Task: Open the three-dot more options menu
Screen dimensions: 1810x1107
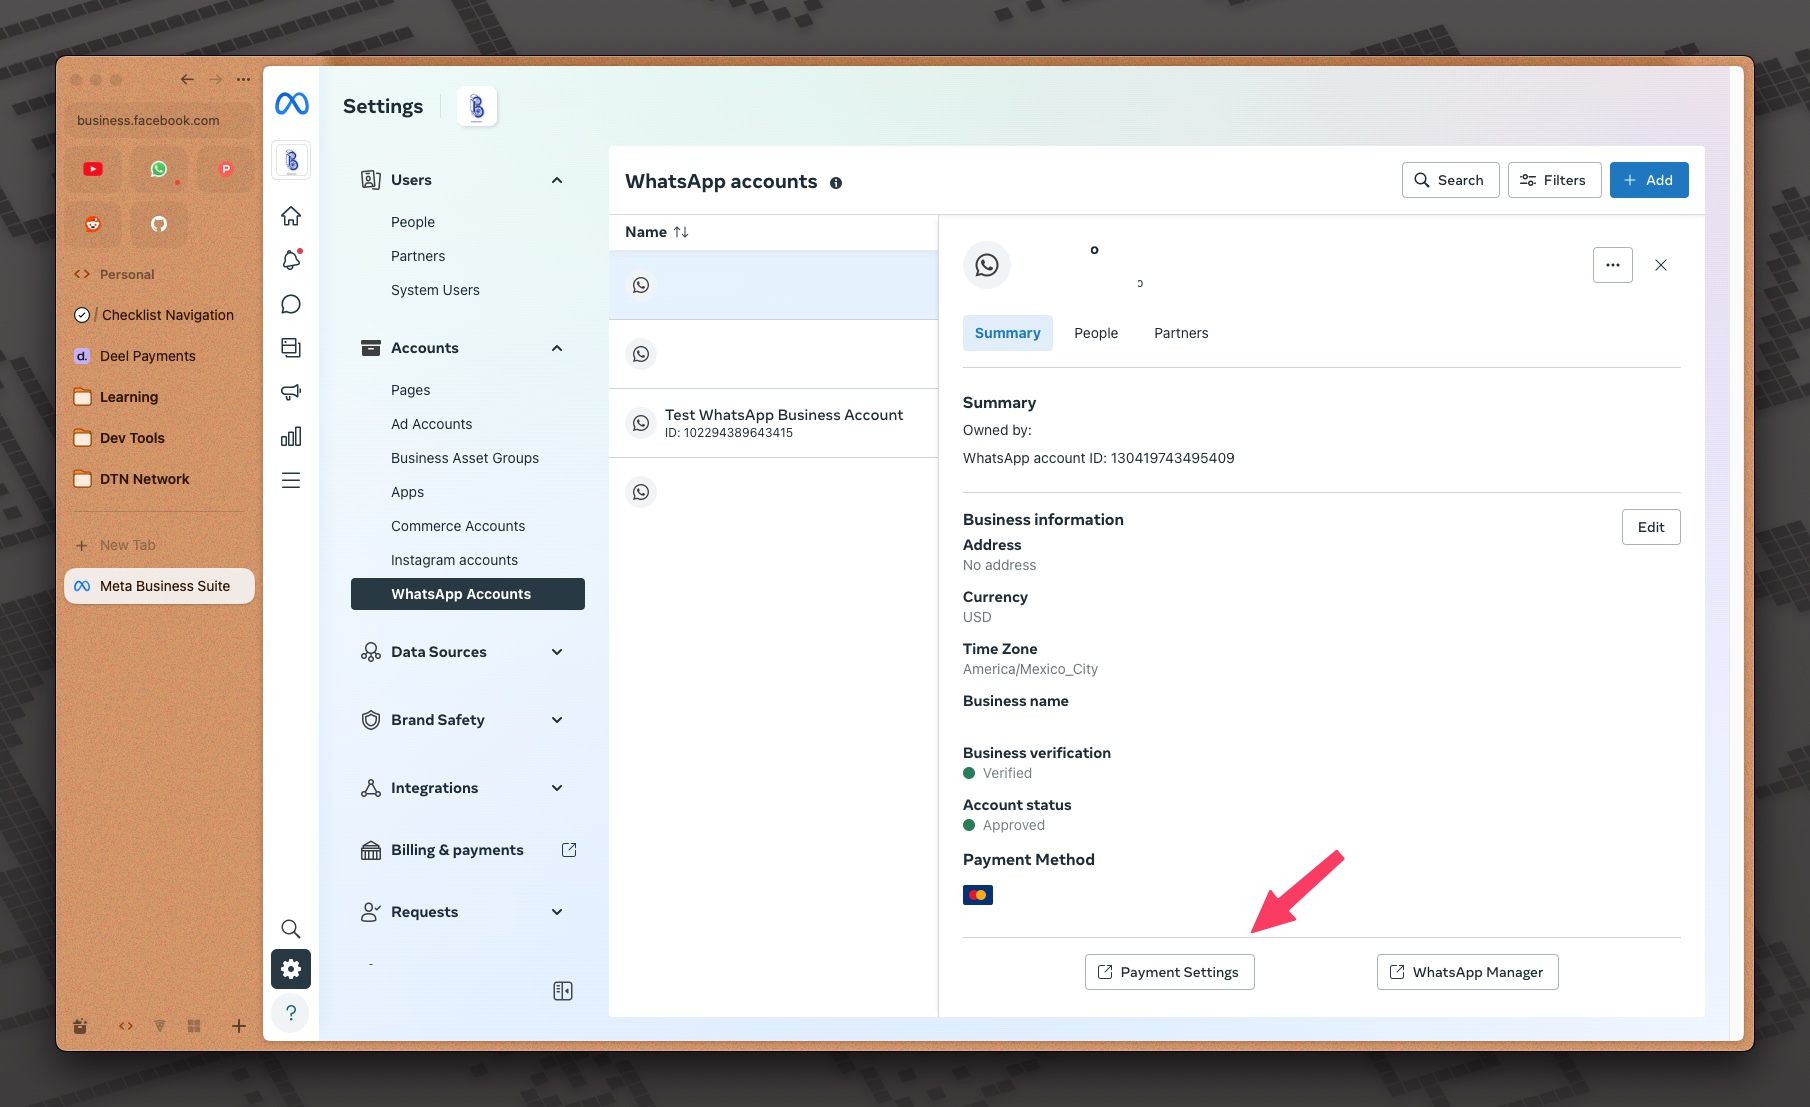Action: tap(1612, 265)
